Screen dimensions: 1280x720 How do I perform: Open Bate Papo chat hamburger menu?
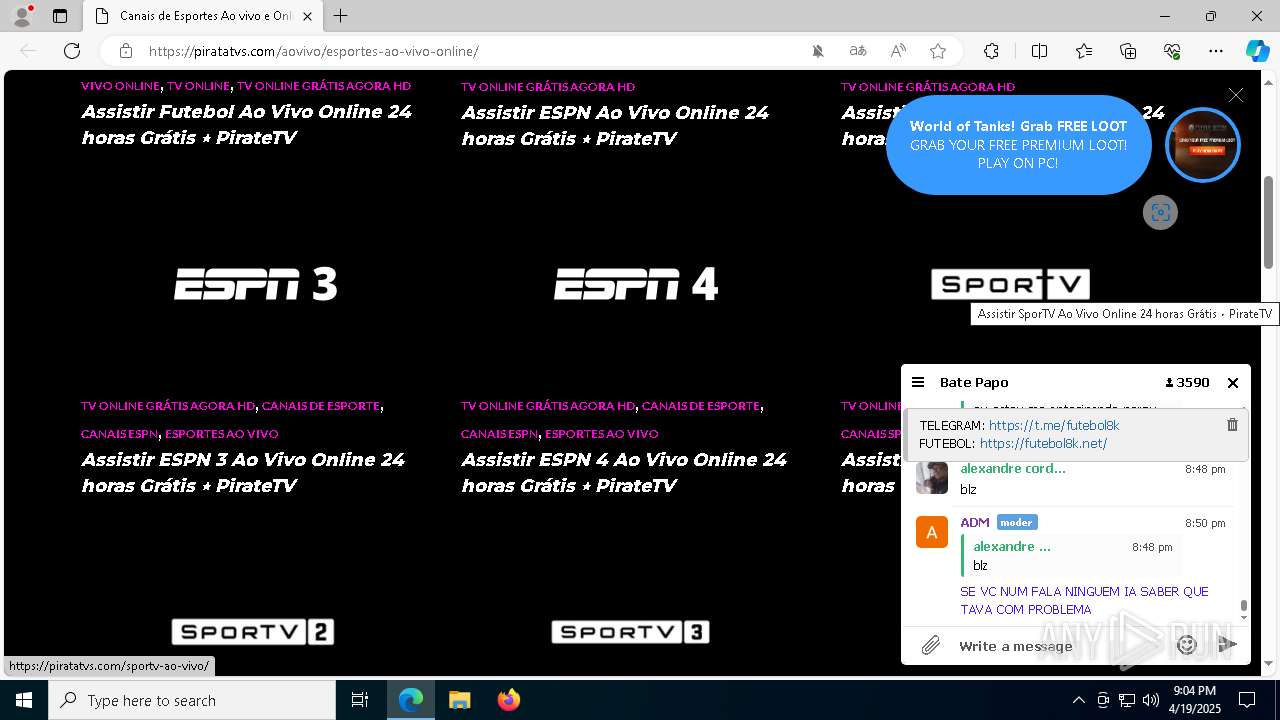tap(918, 382)
